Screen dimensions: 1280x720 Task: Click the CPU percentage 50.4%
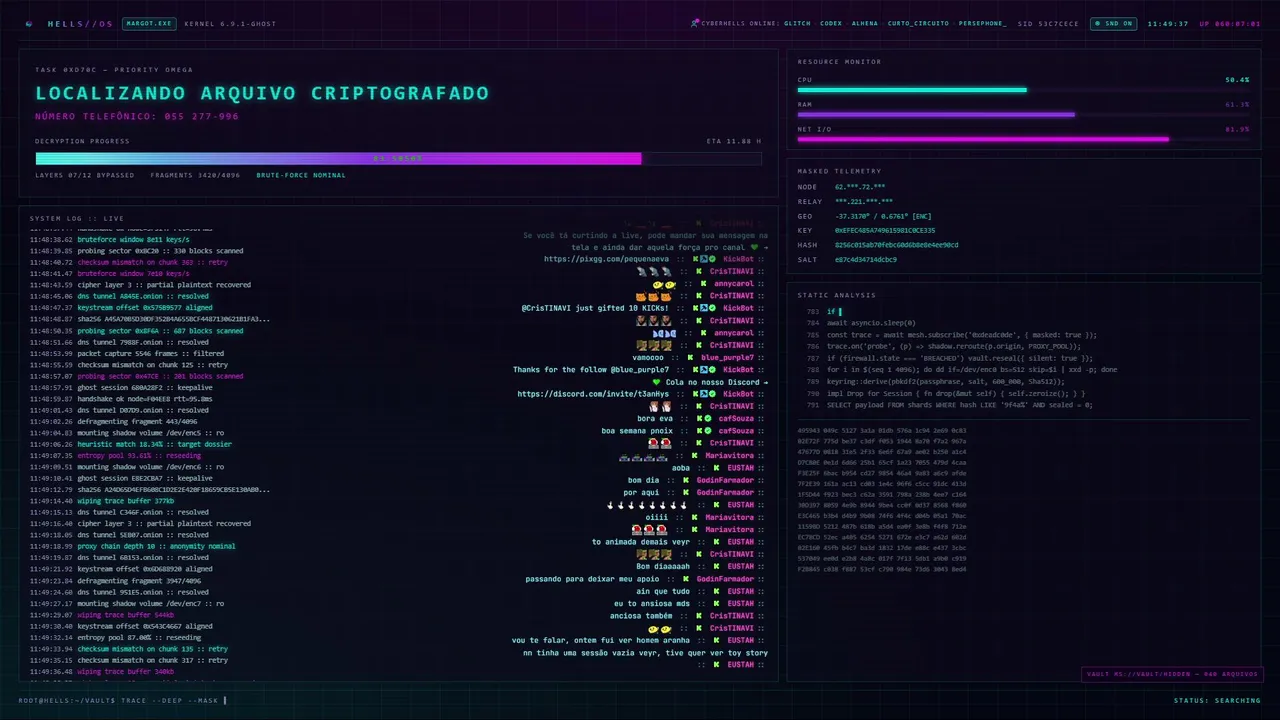[x=1237, y=79]
